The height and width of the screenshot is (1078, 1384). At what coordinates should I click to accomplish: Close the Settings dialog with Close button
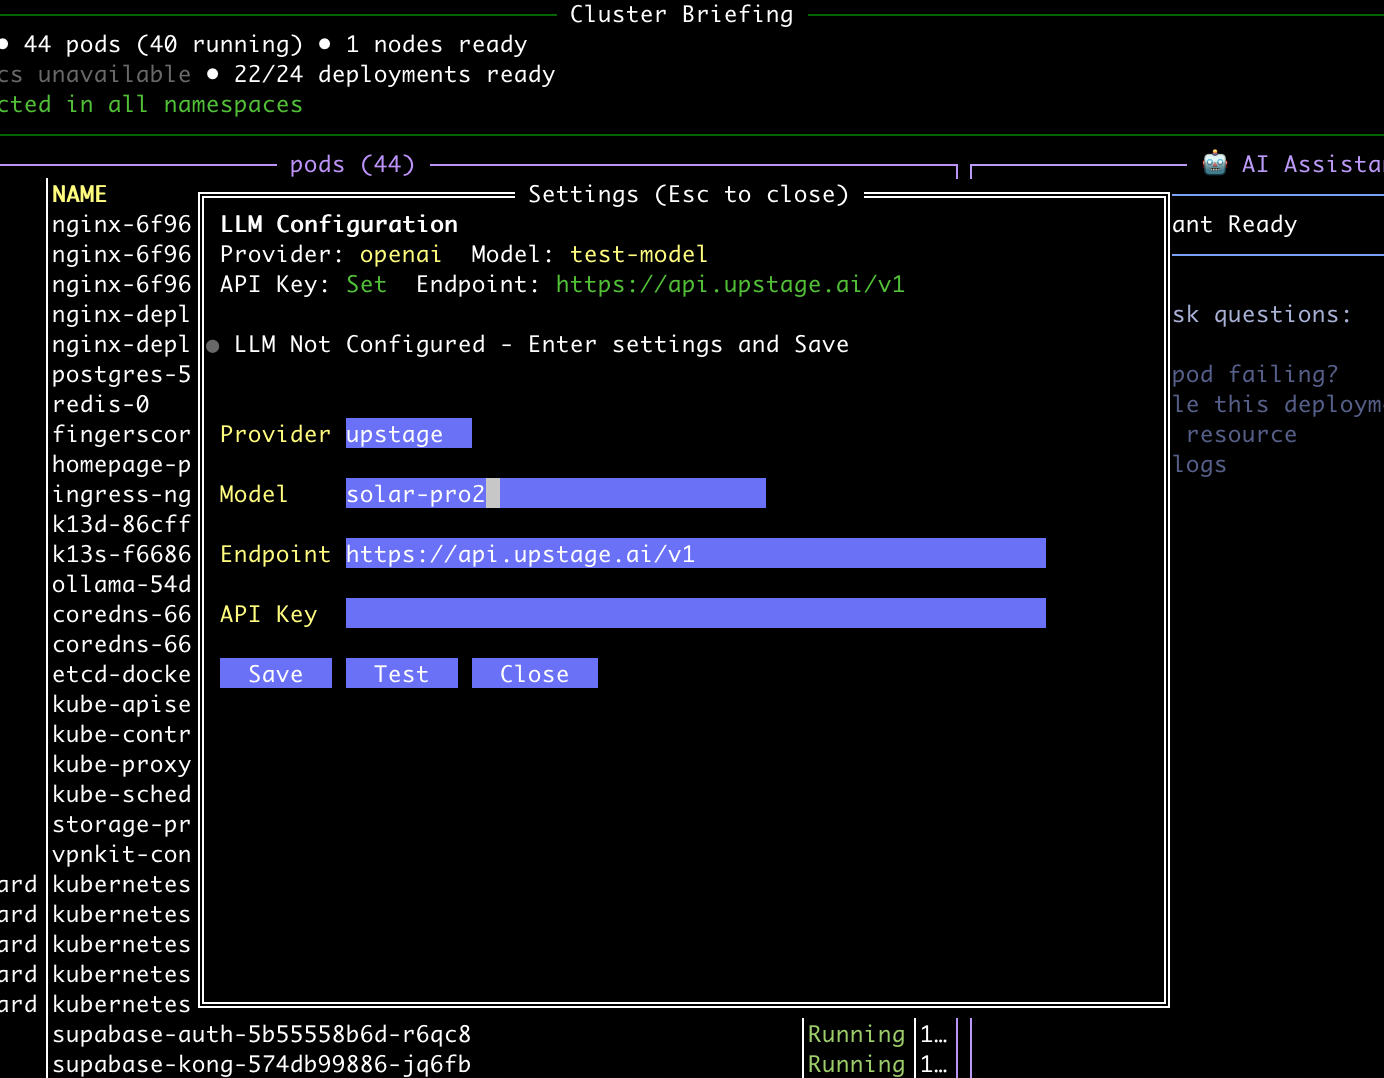point(534,674)
